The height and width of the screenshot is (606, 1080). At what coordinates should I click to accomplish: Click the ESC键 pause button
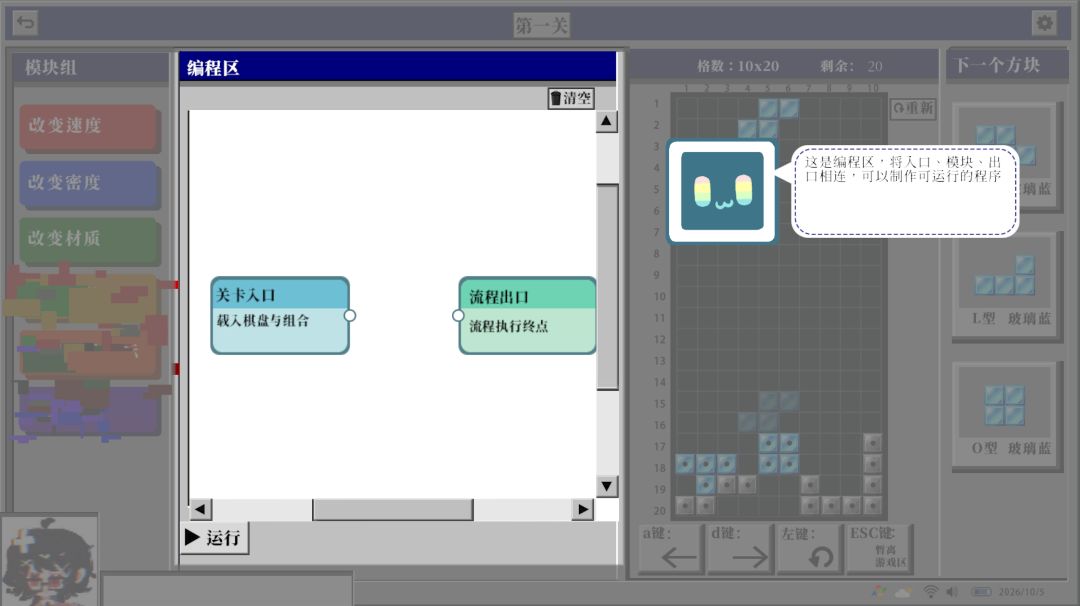point(880,549)
